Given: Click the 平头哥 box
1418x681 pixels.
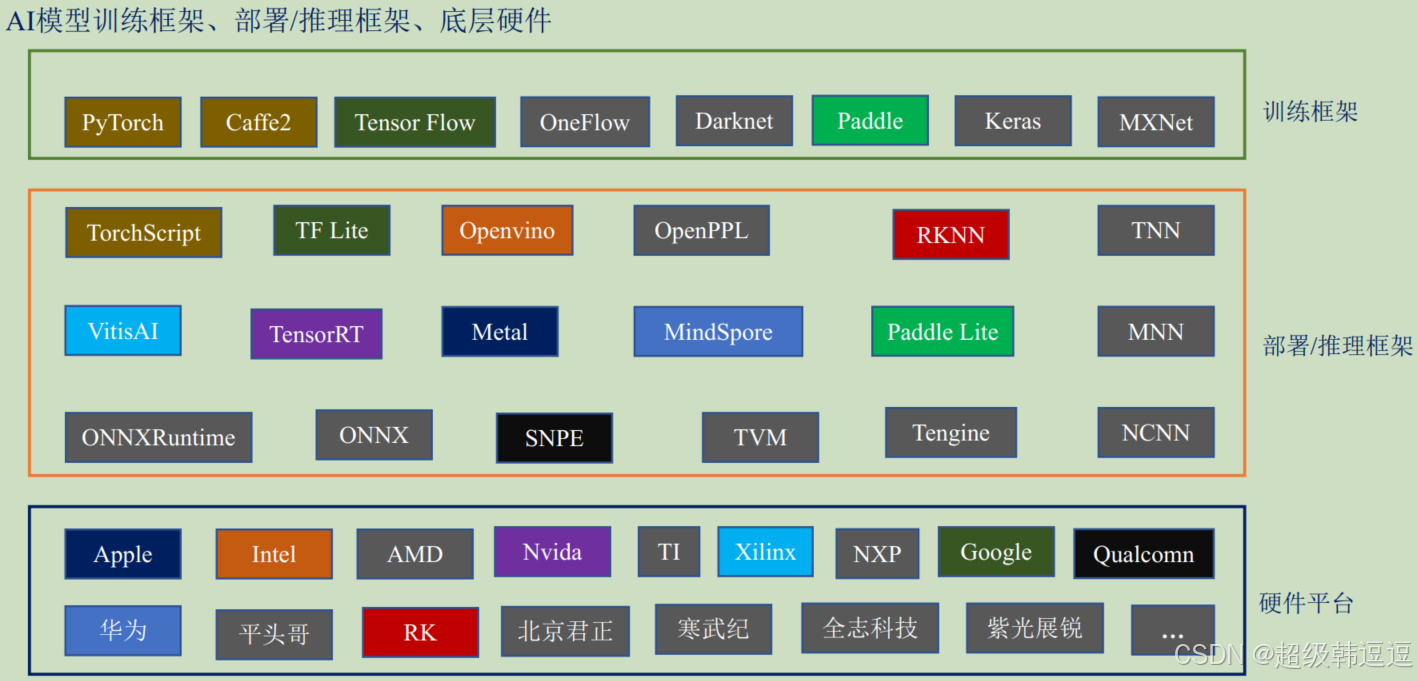Looking at the screenshot, I should (x=274, y=634).
